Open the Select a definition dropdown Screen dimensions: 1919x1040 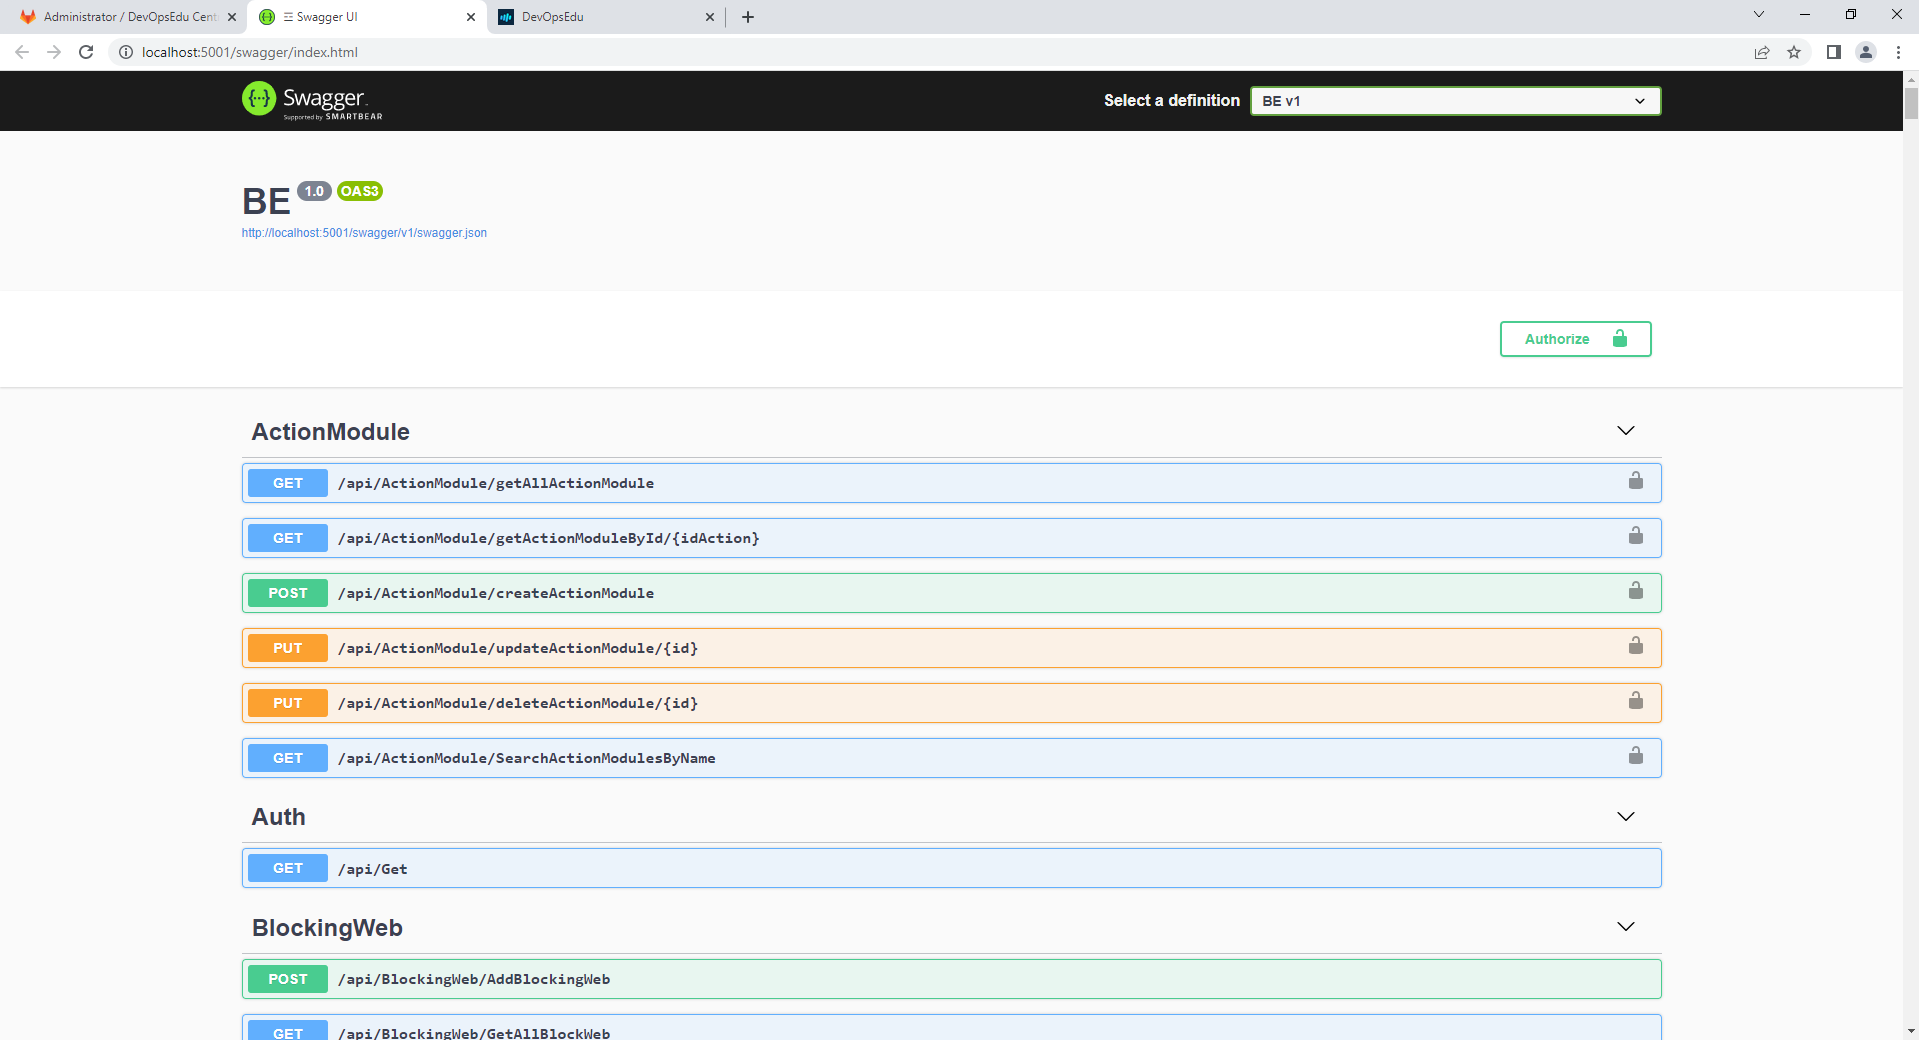[1455, 101]
